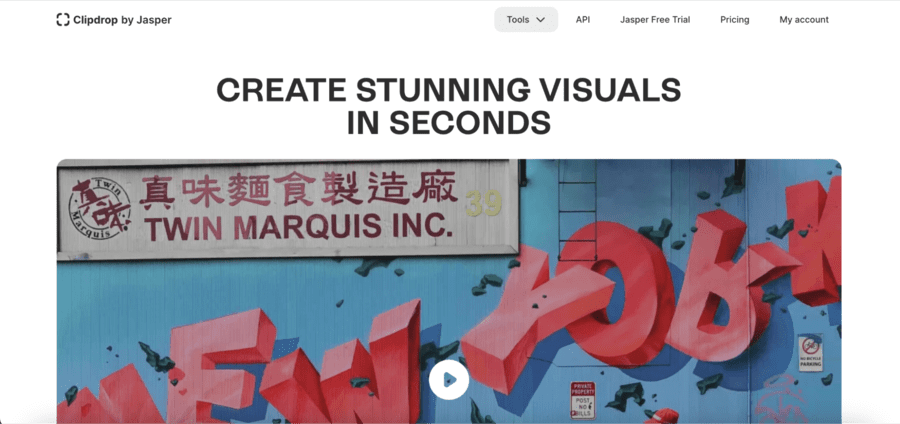900x424 pixels.
Task: Open the Jasper Free Trial link
Action: [654, 19]
